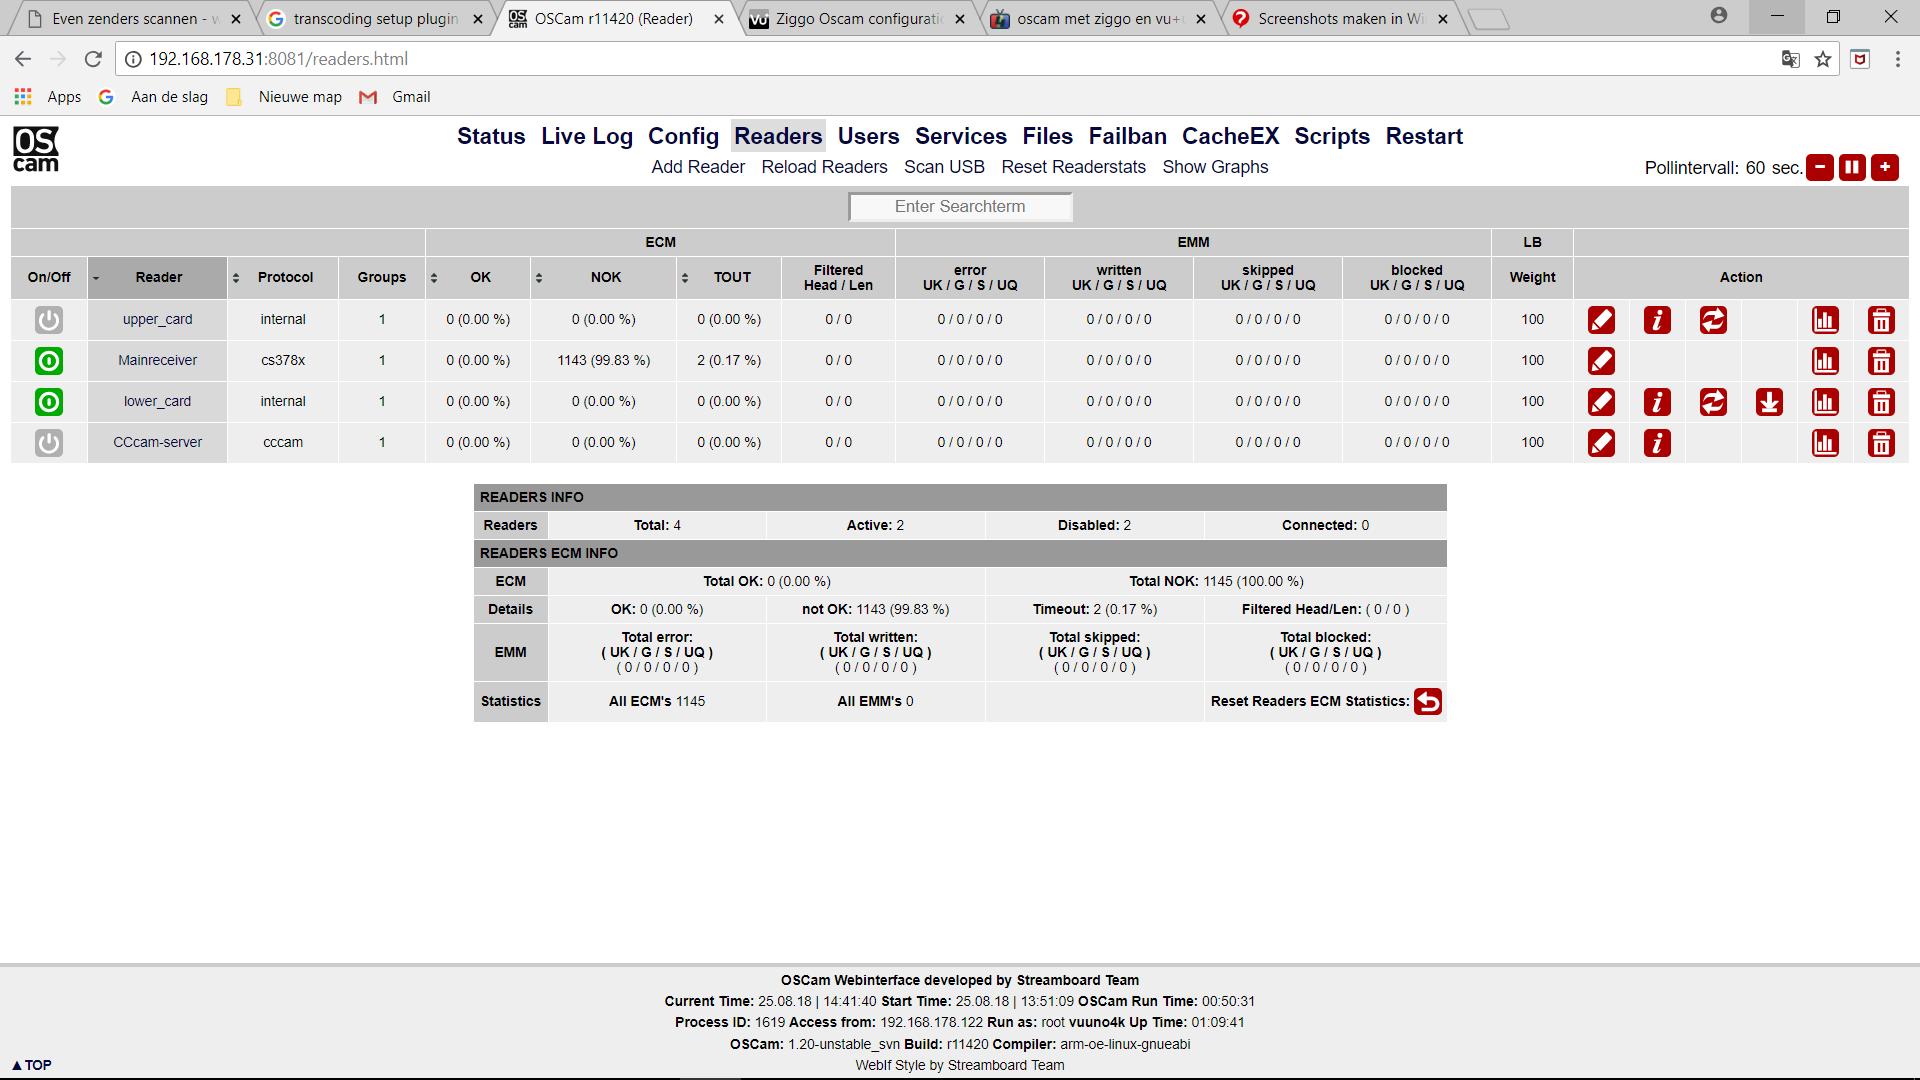This screenshot has height=1080, width=1920.
Task: Pause the poll interval refresh
Action: click(1852, 167)
